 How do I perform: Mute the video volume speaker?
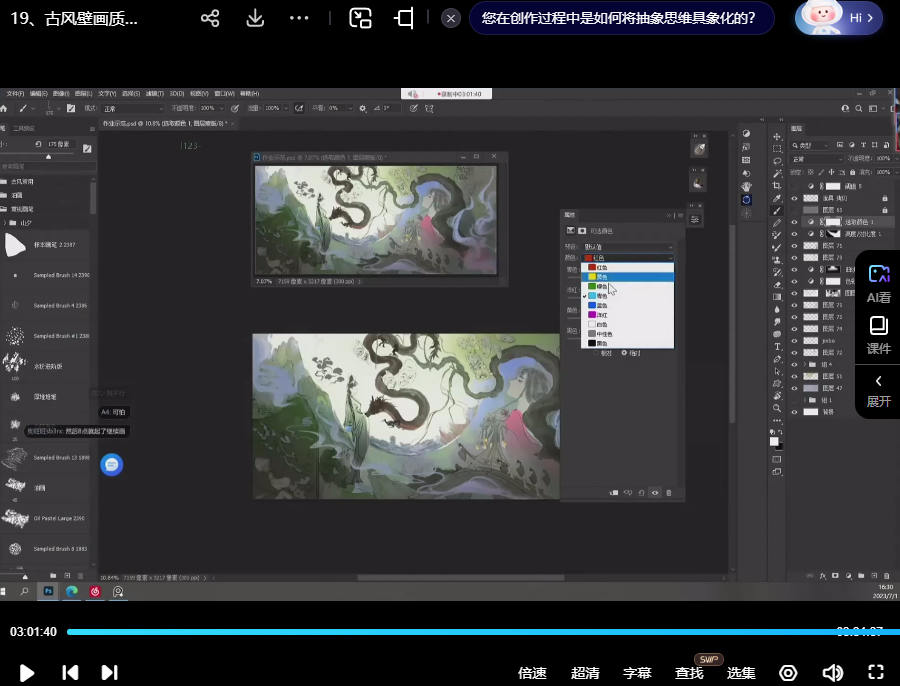(x=832, y=673)
